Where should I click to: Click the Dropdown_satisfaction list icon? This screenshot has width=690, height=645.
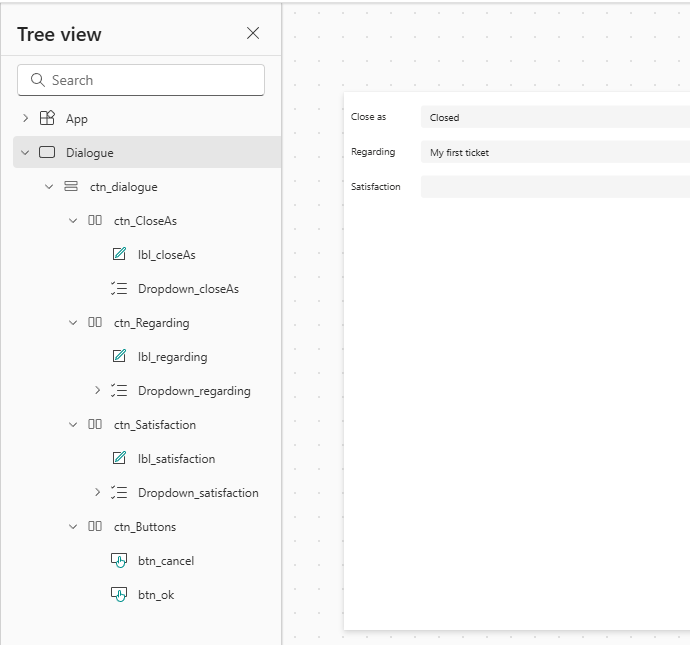click(119, 492)
